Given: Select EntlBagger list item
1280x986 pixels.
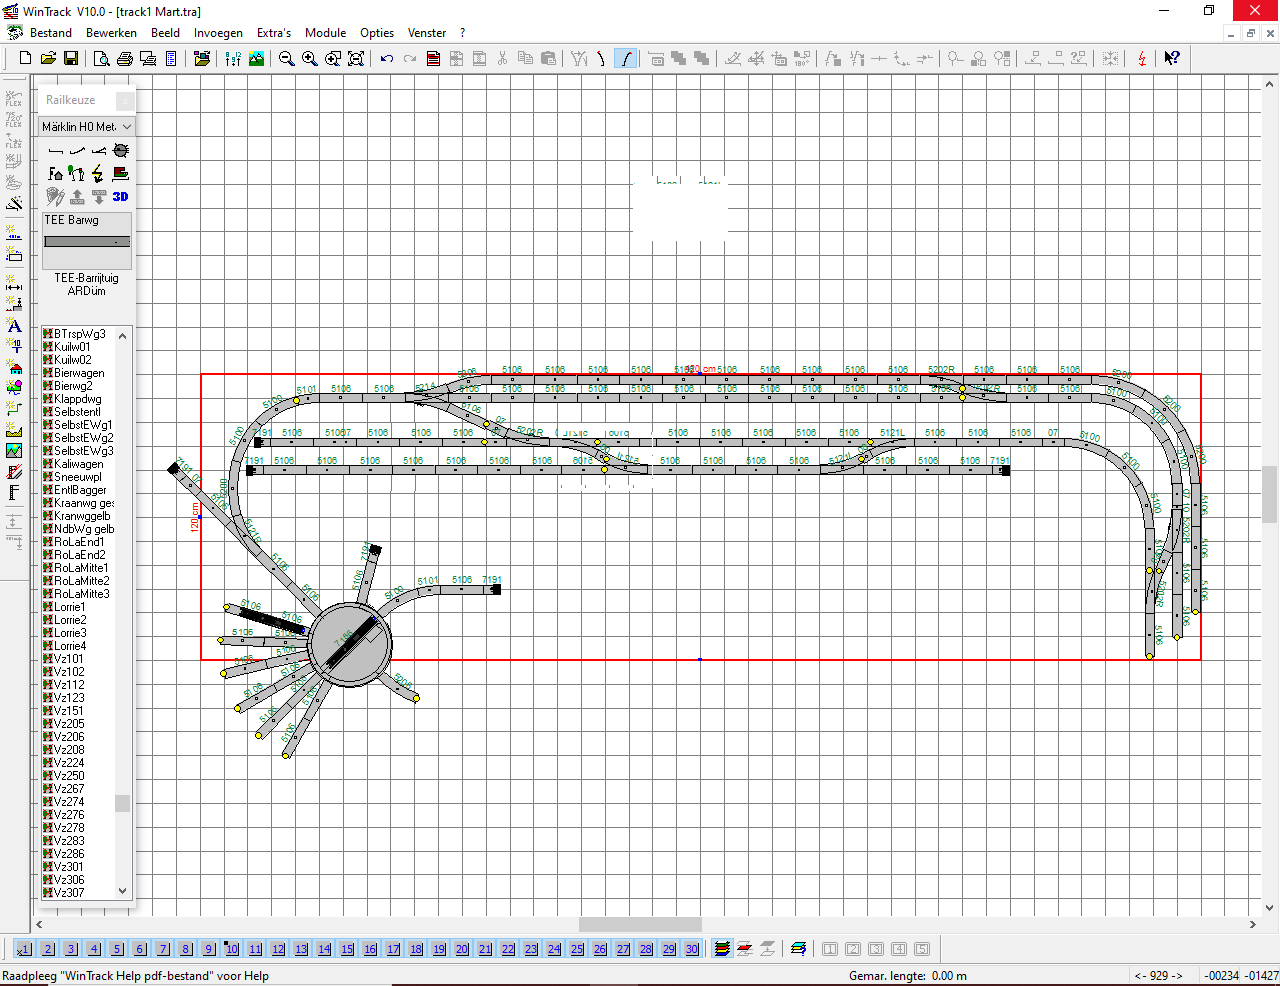Looking at the screenshot, I should 80,490.
